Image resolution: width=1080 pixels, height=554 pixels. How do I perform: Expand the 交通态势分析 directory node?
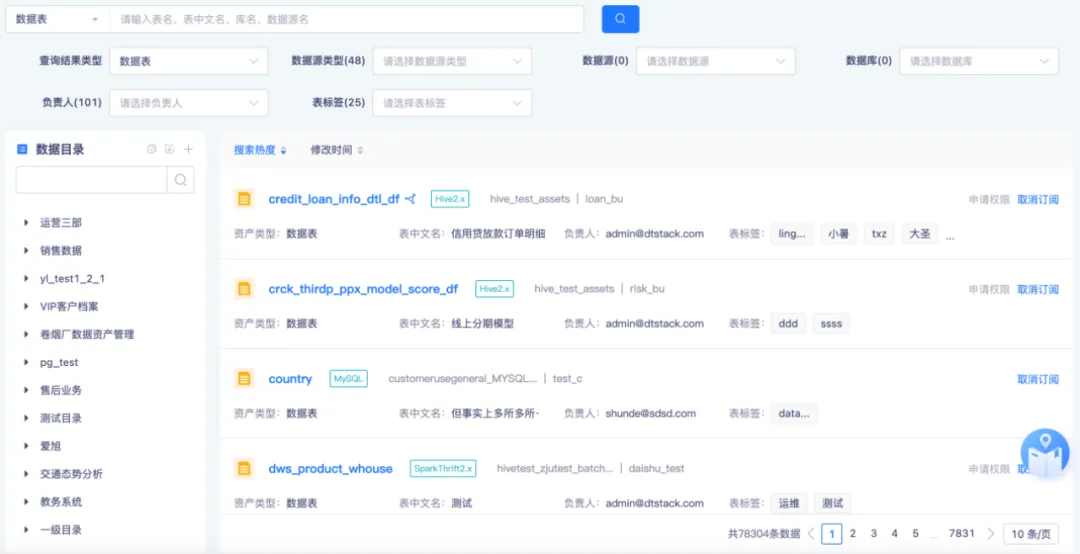tap(26, 474)
